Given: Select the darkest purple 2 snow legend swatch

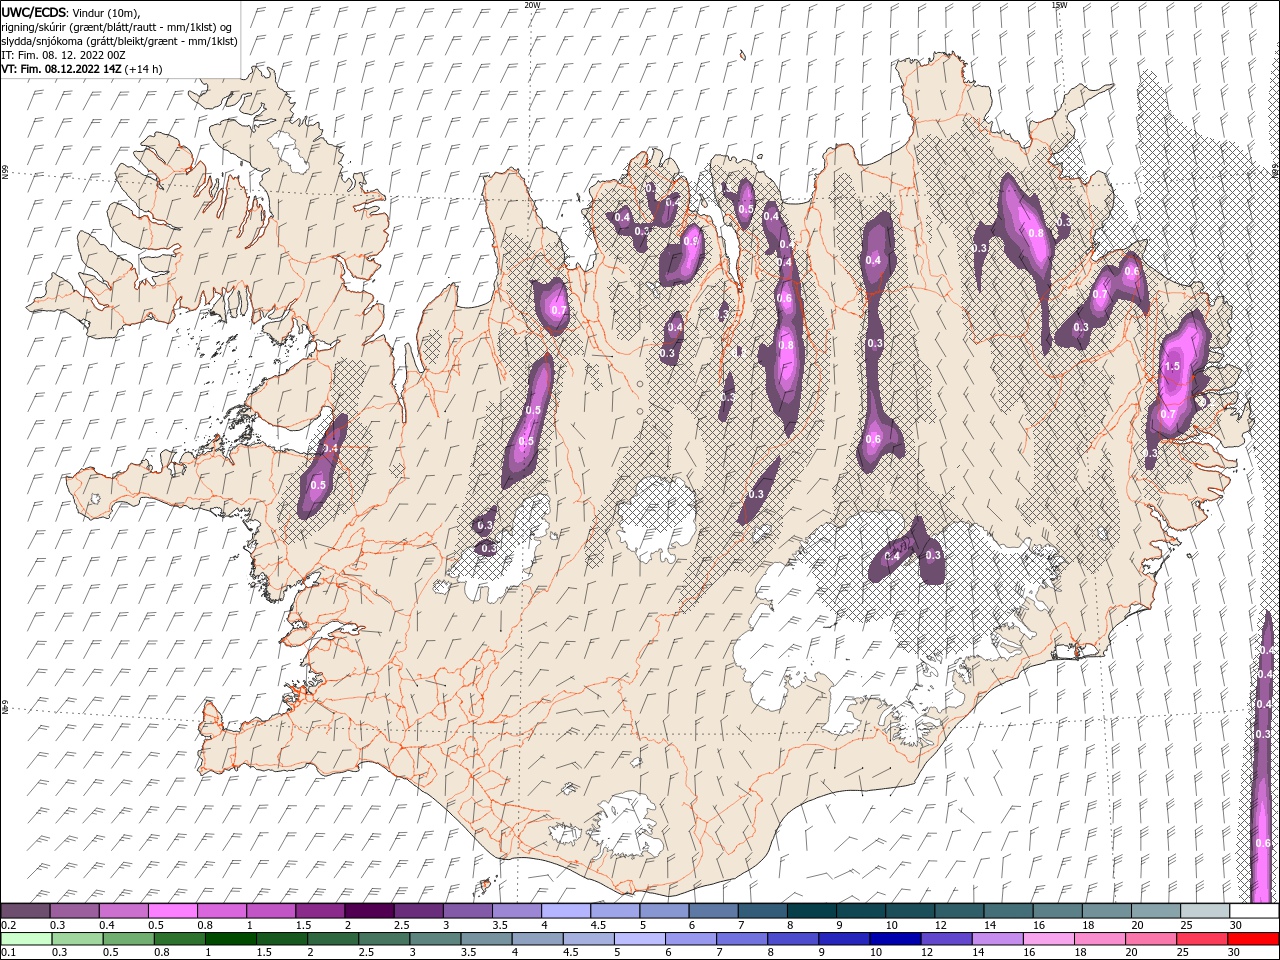Looking at the screenshot, I should click(368, 911).
